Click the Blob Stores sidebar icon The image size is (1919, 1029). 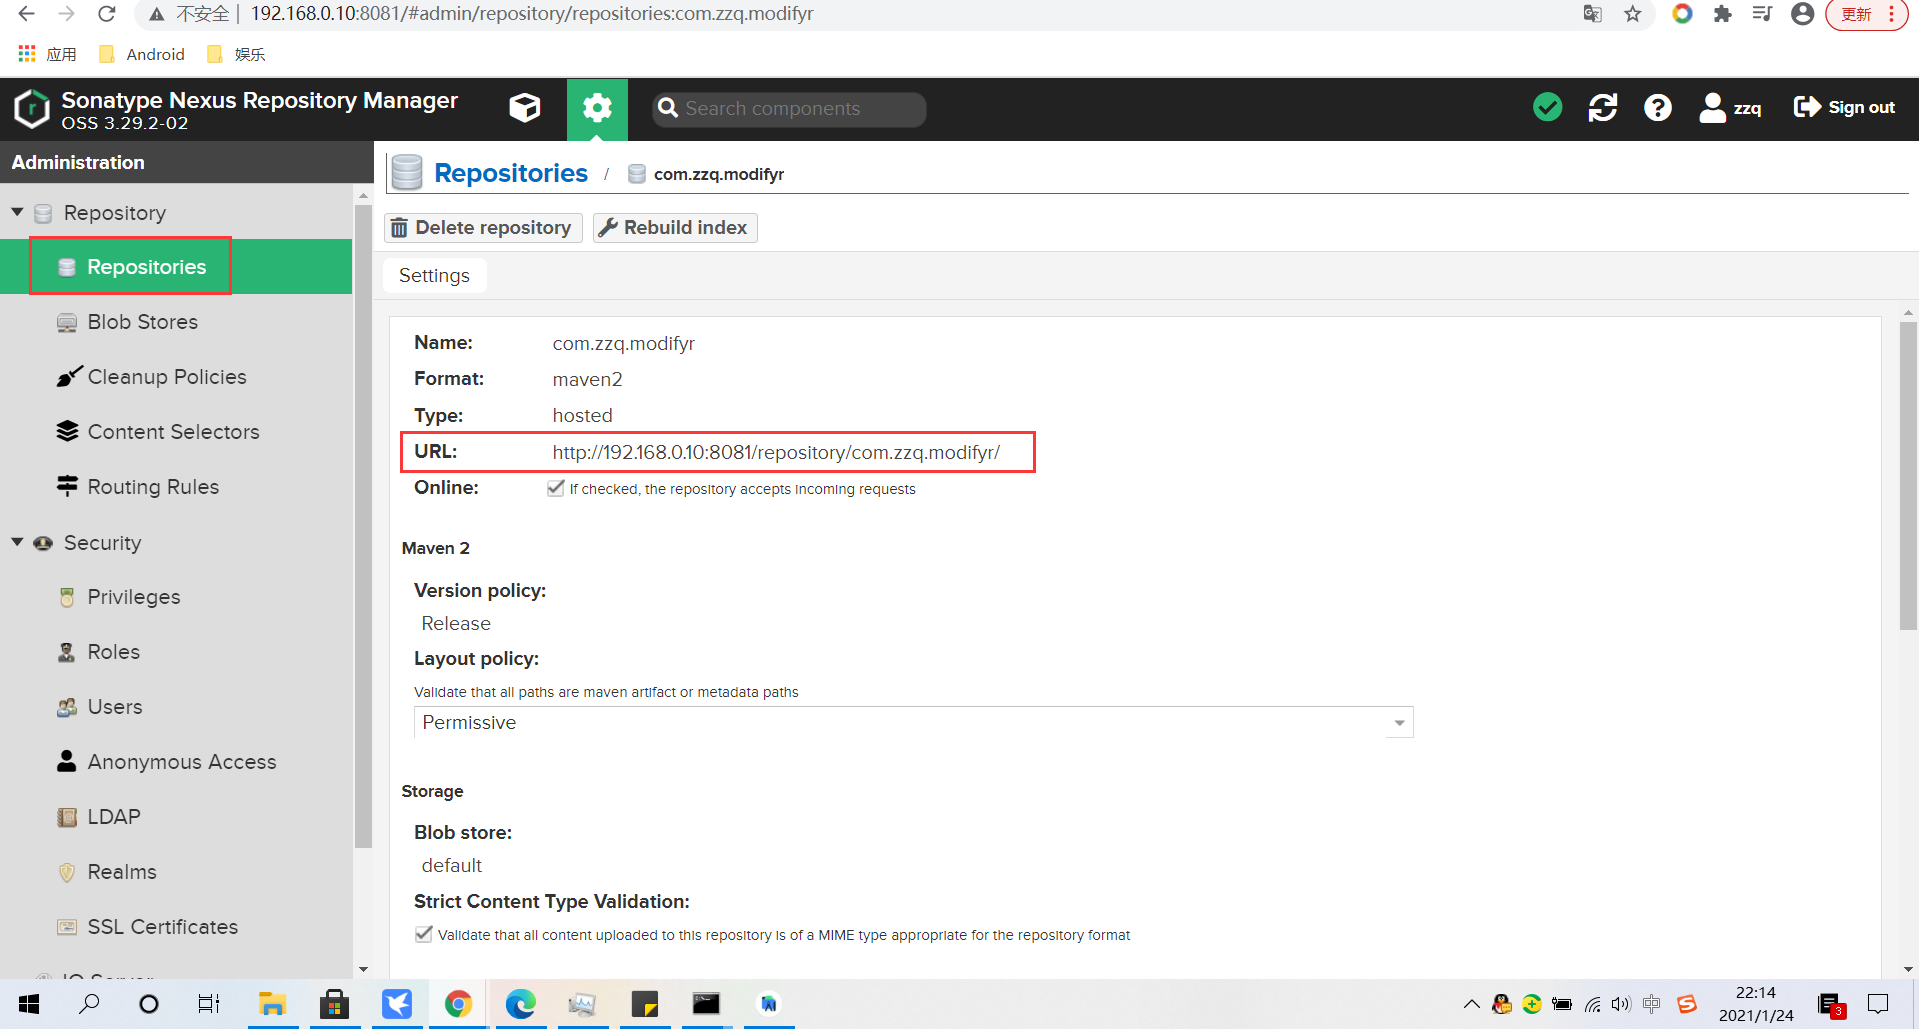[67, 322]
